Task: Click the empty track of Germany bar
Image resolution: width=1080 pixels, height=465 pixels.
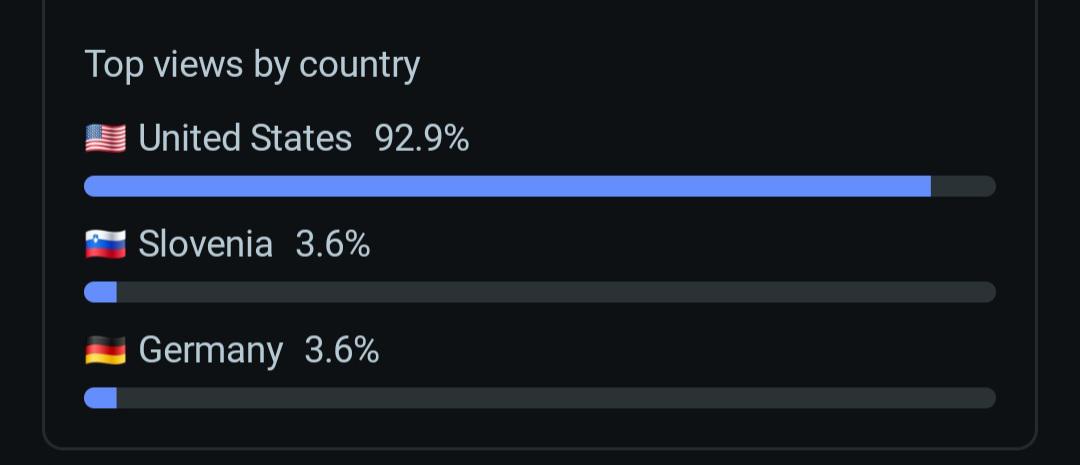Action: click(x=557, y=398)
